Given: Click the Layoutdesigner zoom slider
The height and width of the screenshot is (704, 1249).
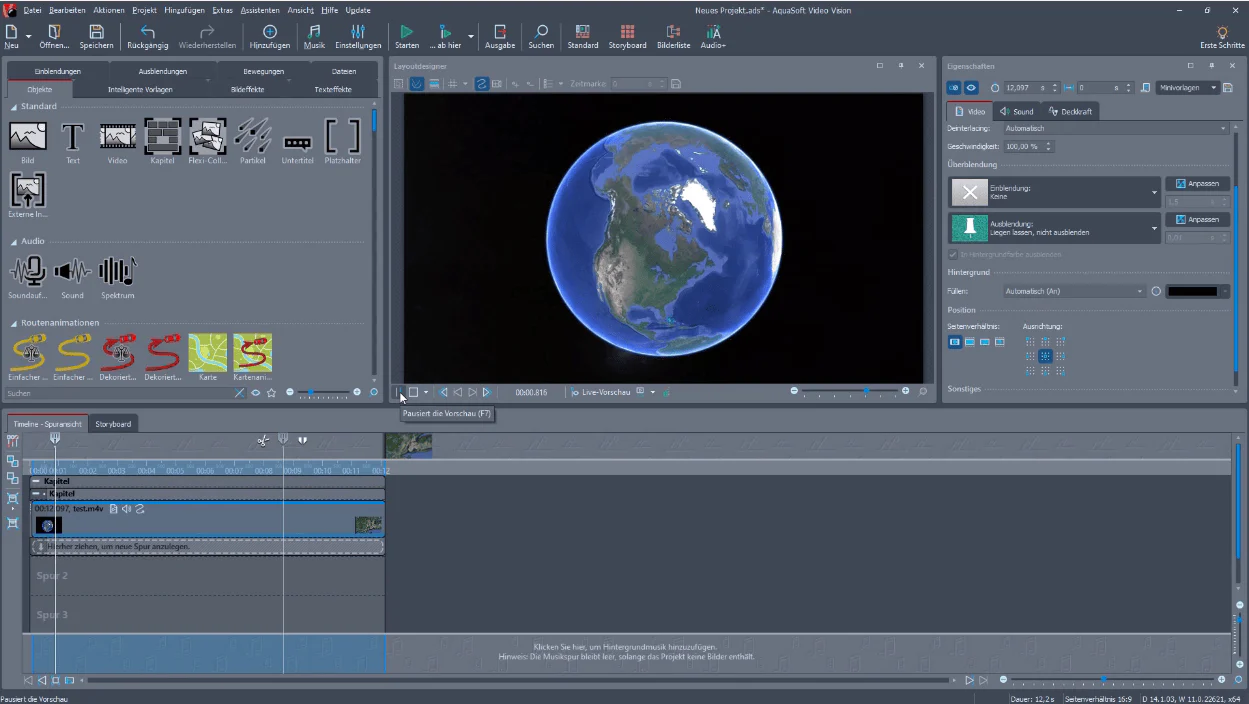Looking at the screenshot, I should tap(850, 391).
